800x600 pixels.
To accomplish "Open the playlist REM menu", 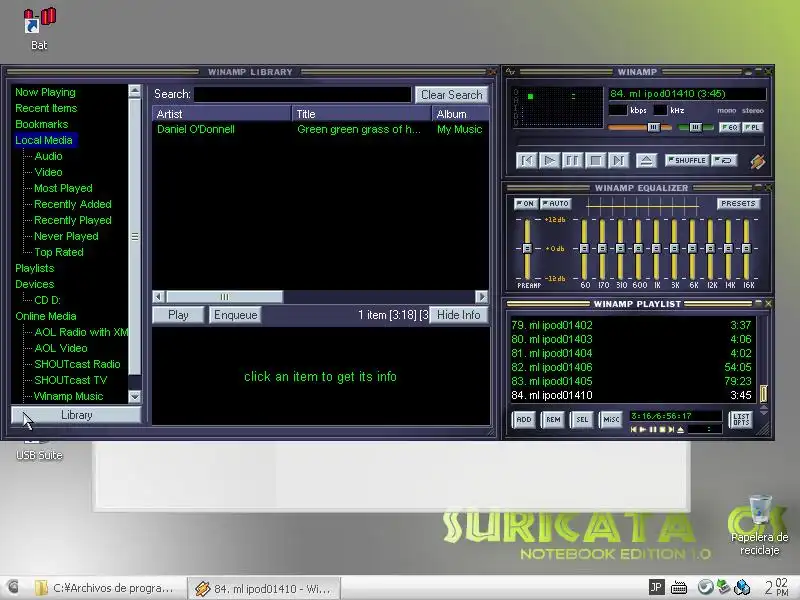I will pos(553,420).
